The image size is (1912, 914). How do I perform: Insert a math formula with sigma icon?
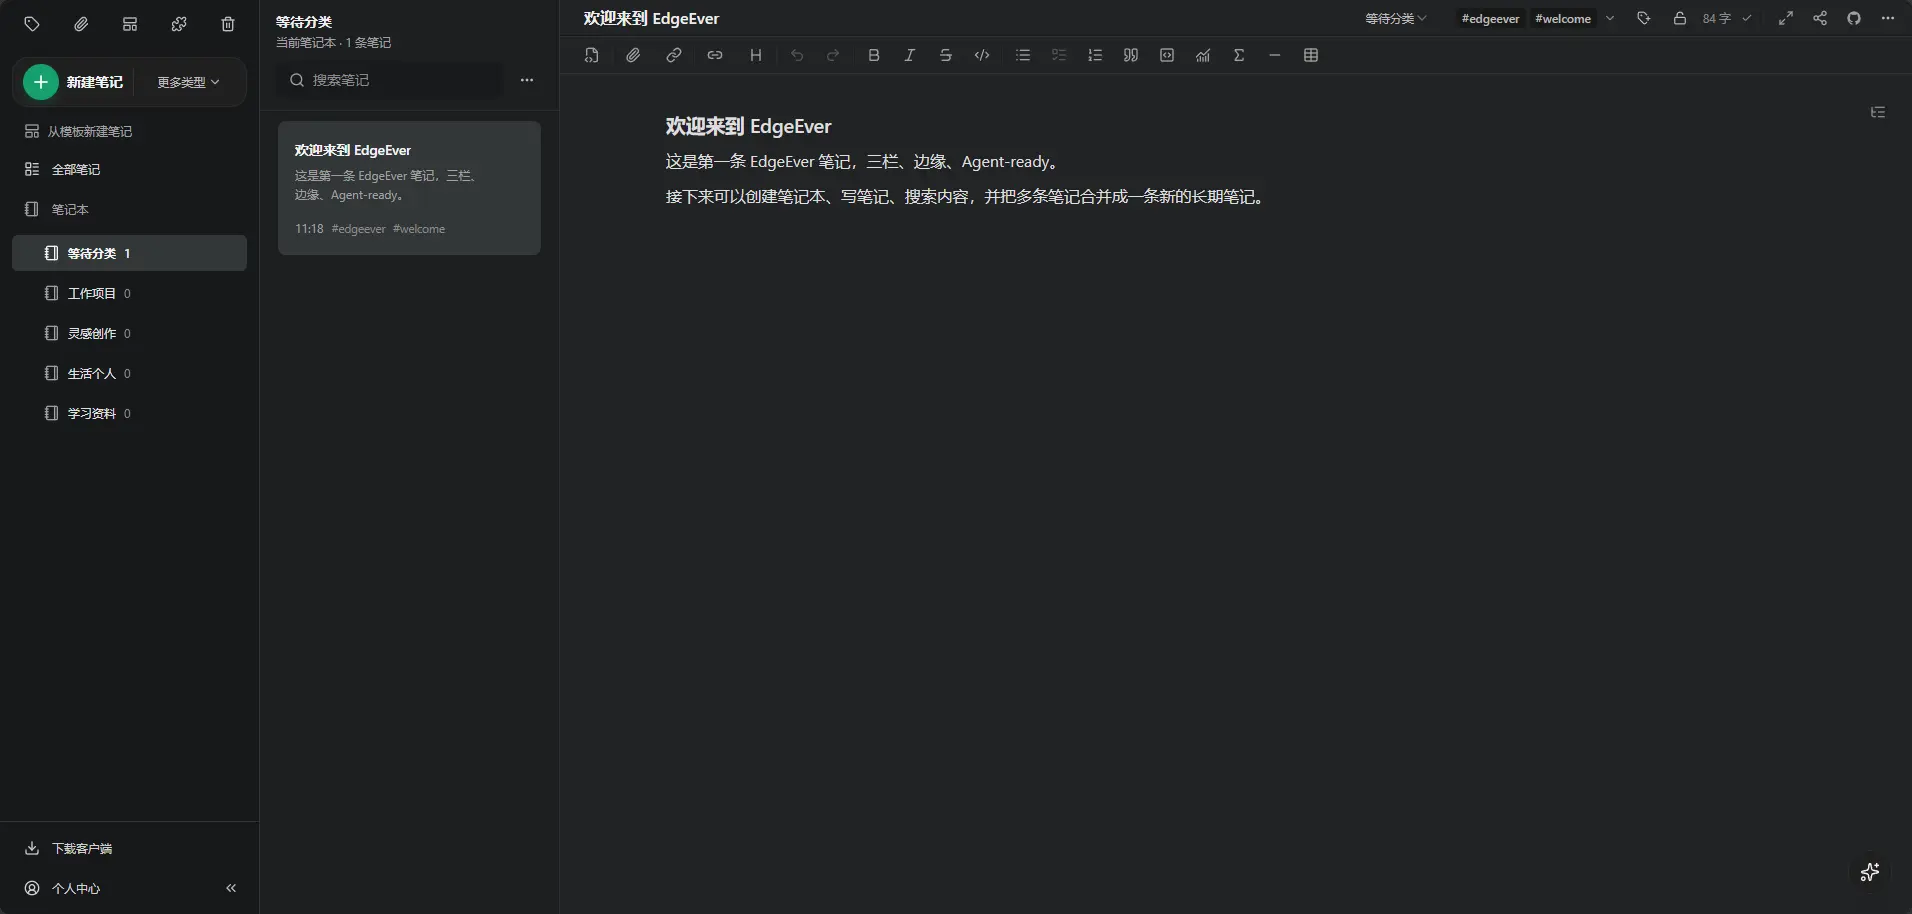click(1239, 55)
